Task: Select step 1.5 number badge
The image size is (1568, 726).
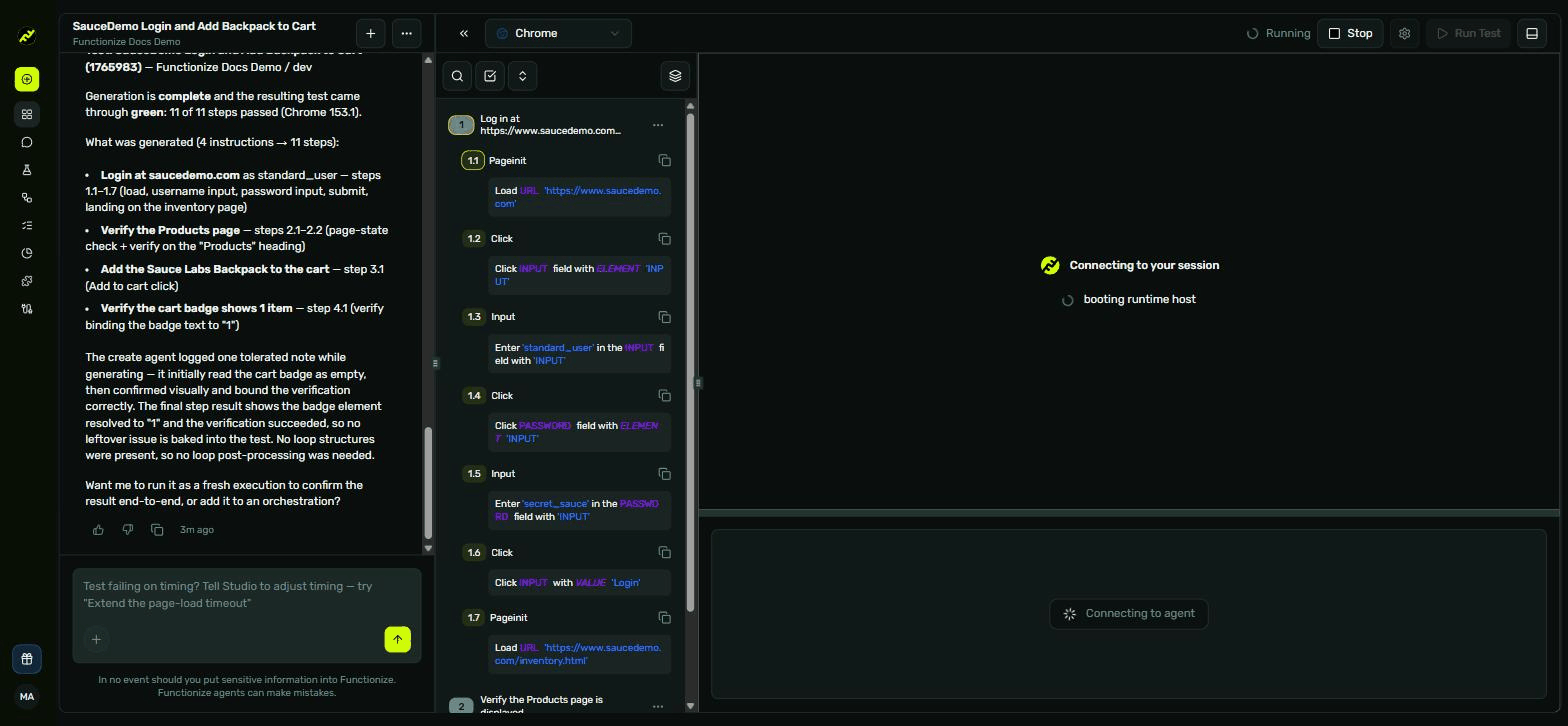Action: [474, 474]
